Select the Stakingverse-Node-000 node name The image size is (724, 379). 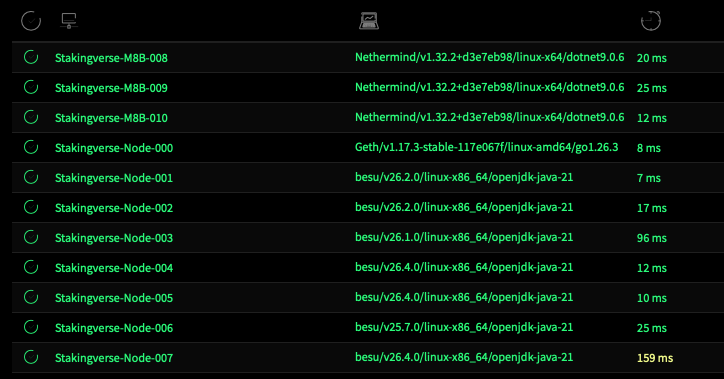pos(114,148)
